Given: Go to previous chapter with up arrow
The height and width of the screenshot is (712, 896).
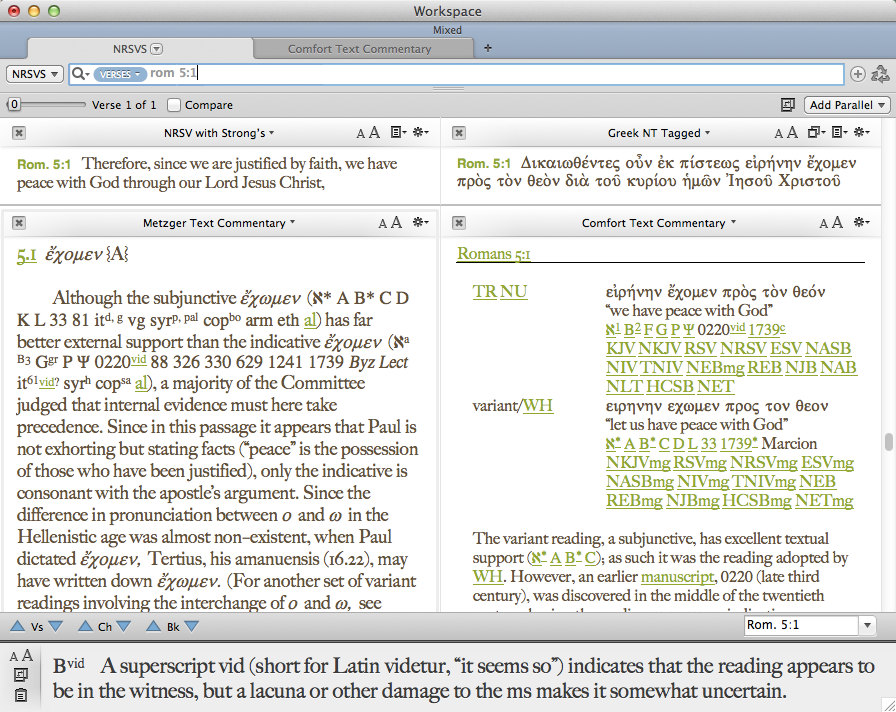Looking at the screenshot, I should 85,626.
